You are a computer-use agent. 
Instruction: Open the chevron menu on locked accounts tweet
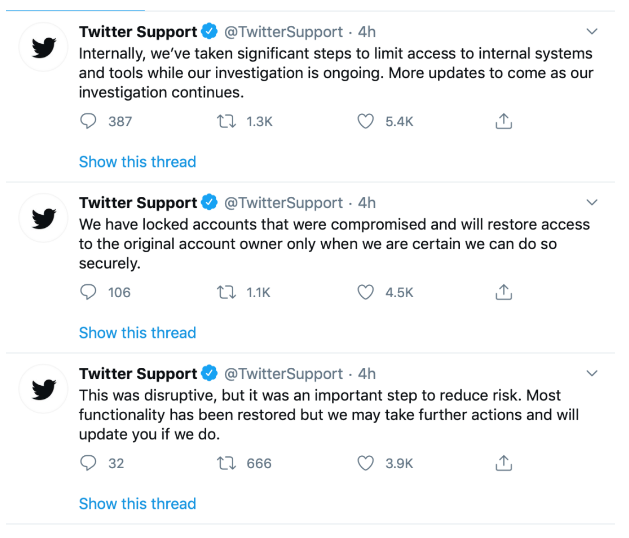592,202
